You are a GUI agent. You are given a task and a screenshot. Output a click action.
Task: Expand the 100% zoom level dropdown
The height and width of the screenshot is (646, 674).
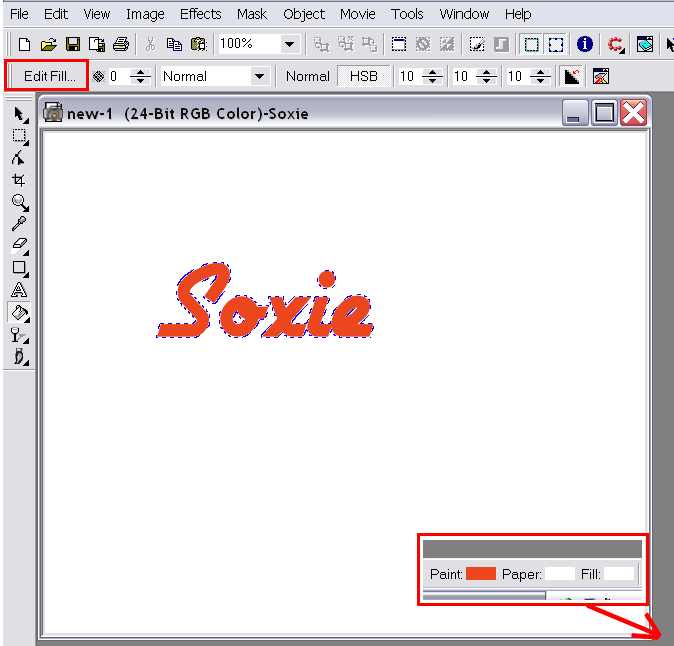pyautogui.click(x=290, y=44)
